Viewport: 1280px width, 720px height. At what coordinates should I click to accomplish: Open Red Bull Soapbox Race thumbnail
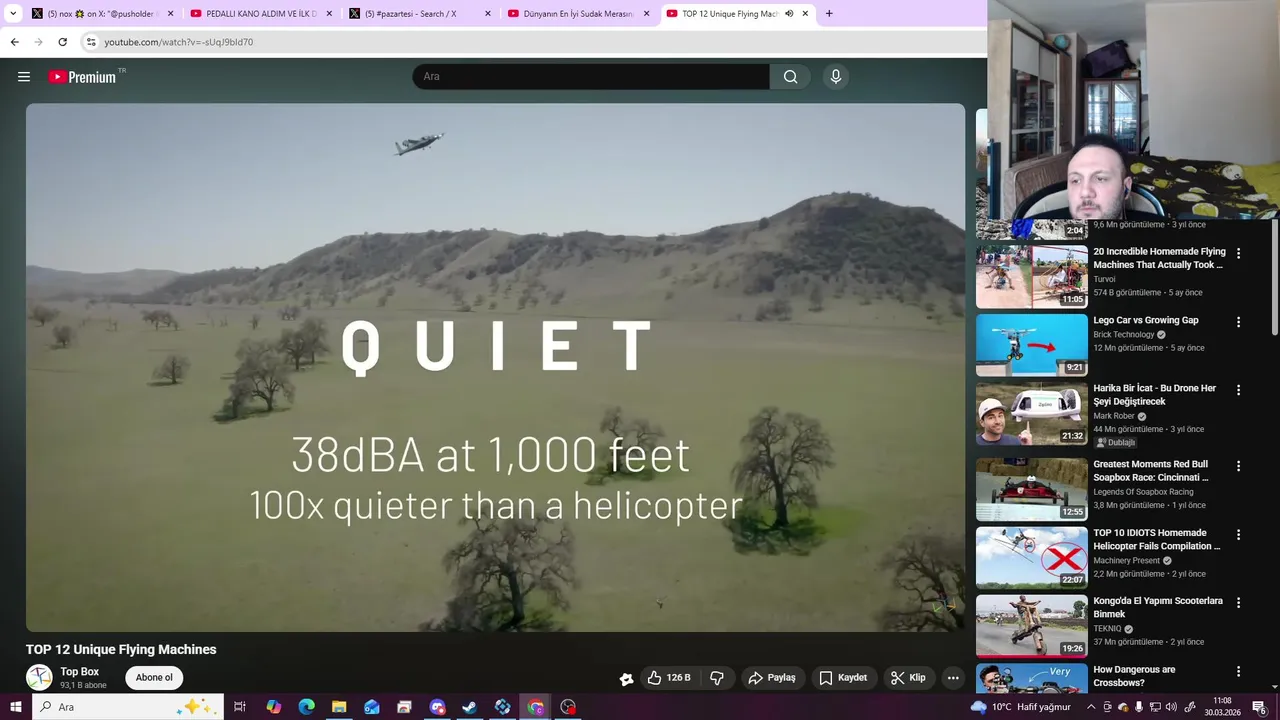coord(1032,489)
